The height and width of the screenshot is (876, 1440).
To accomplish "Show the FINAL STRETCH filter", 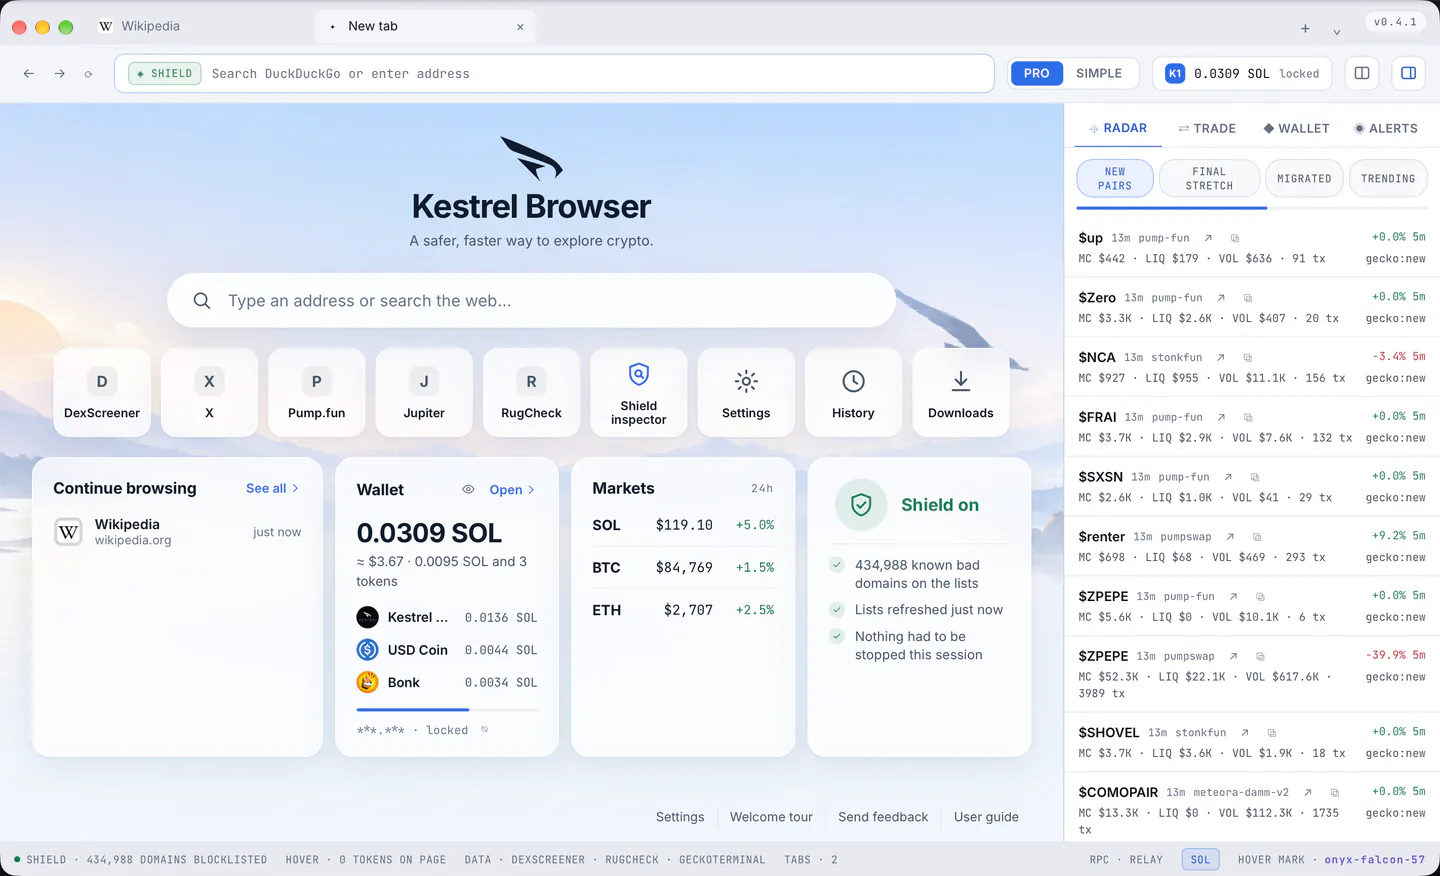I will [x=1209, y=179].
